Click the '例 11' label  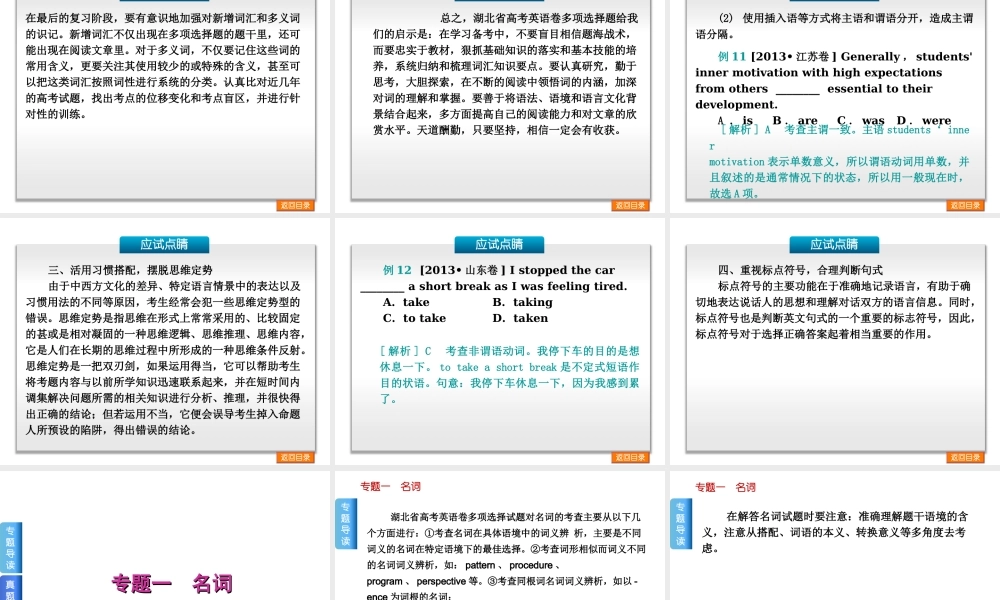732,57
